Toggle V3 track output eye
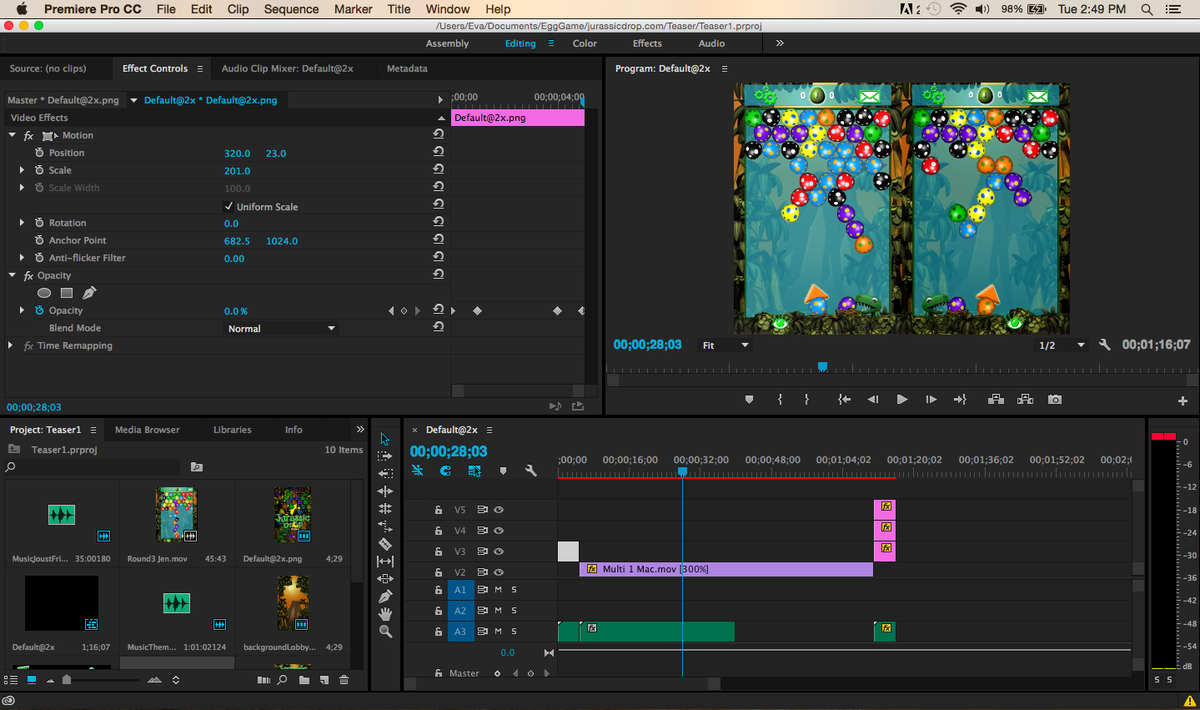 [x=499, y=551]
